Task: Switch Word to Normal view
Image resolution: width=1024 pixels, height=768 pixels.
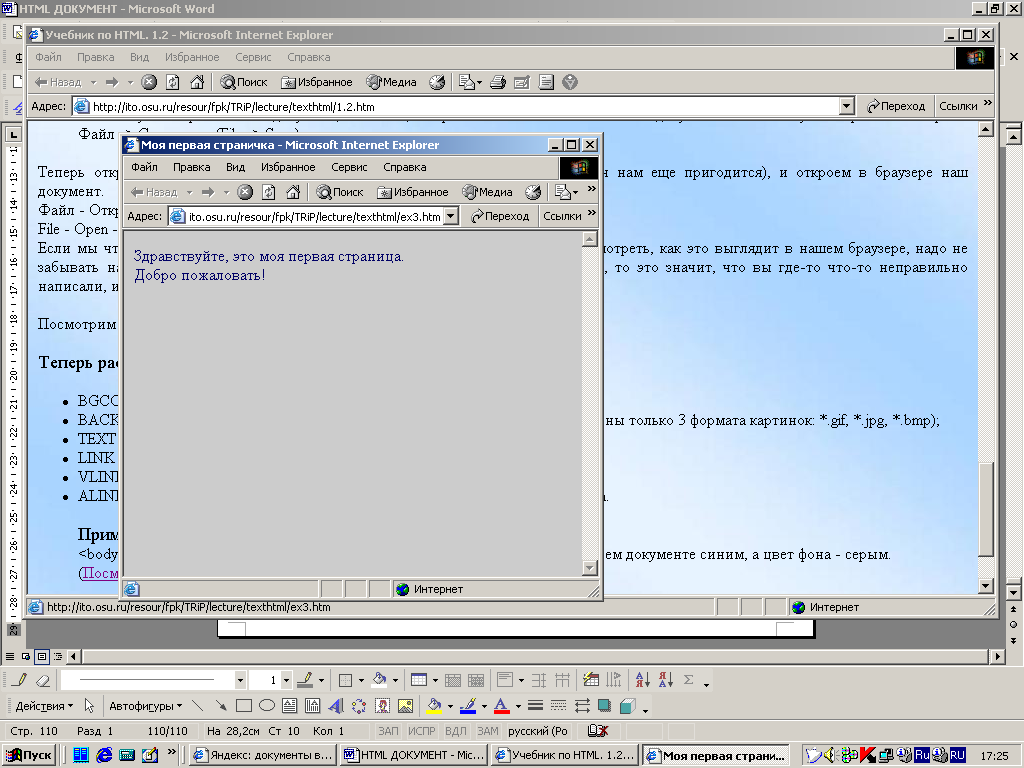Action: [x=10, y=656]
